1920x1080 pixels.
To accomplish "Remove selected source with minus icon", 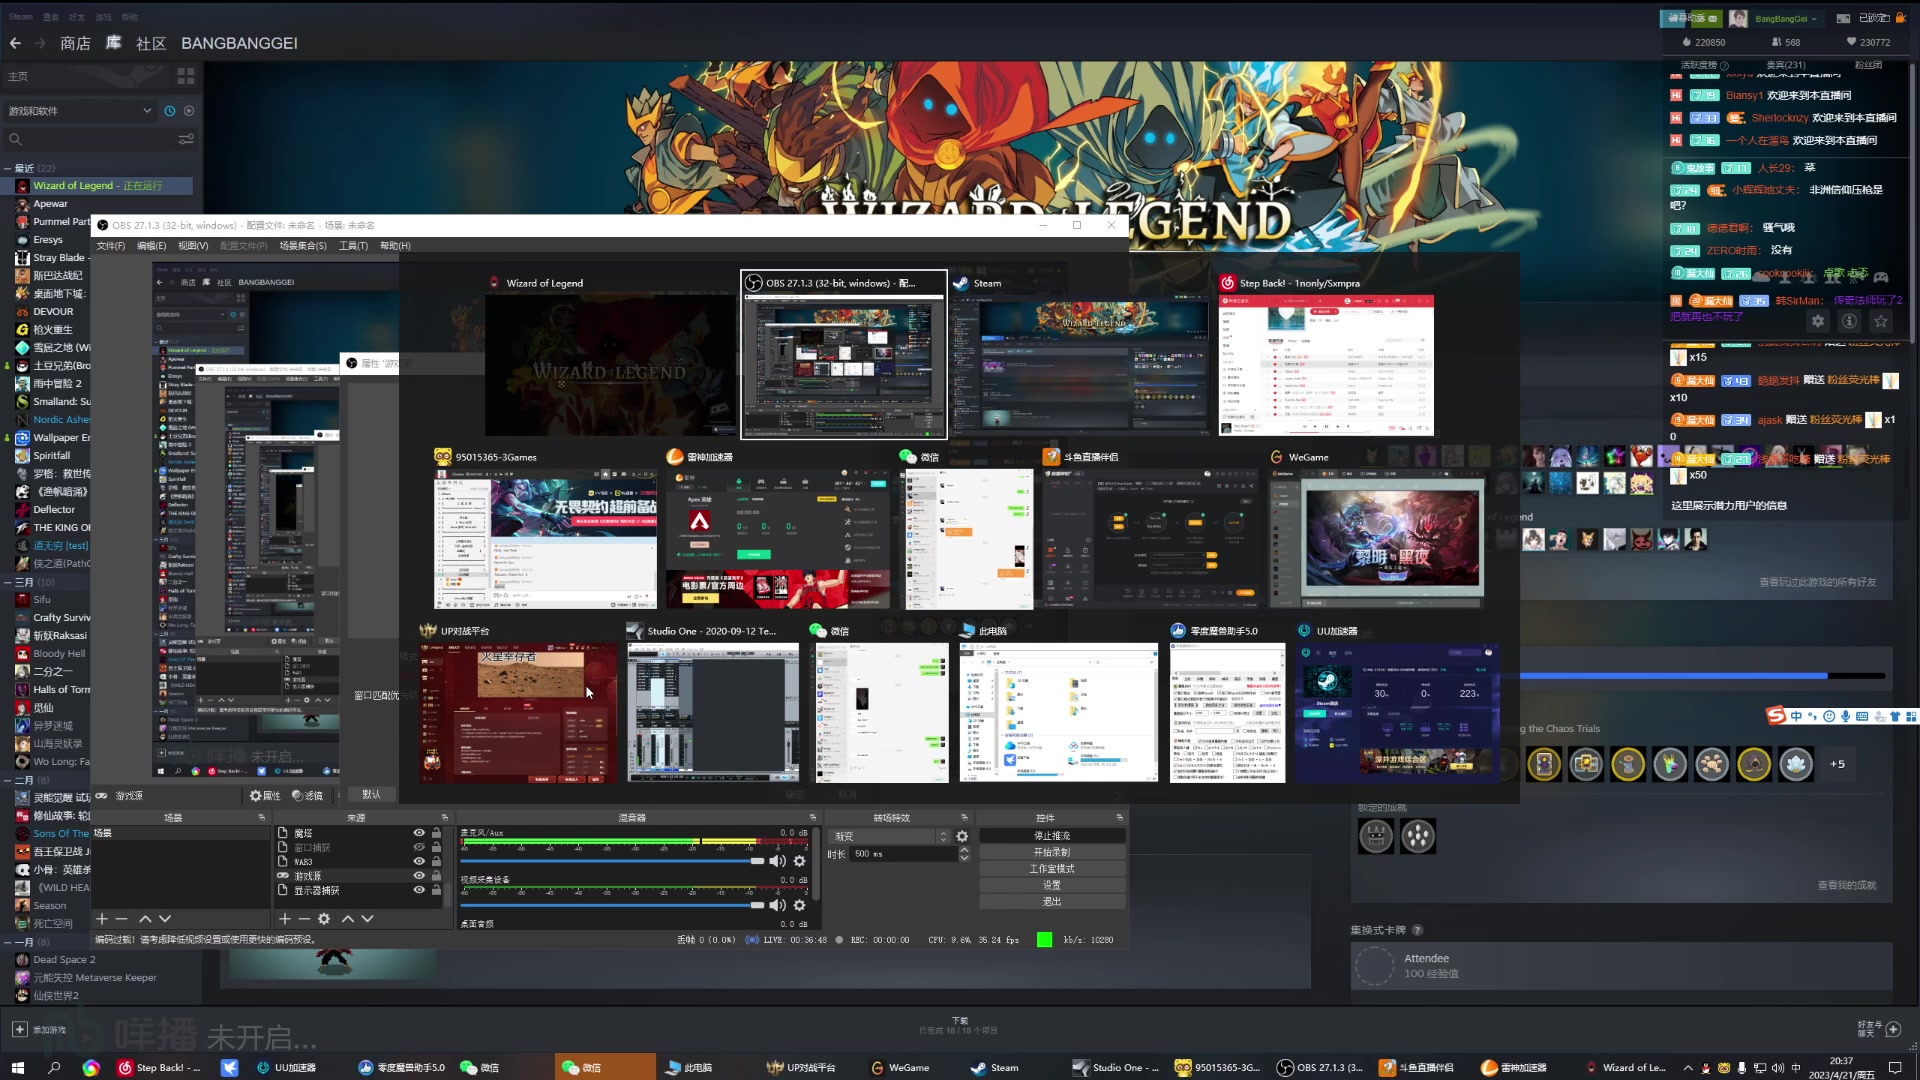I will (304, 919).
